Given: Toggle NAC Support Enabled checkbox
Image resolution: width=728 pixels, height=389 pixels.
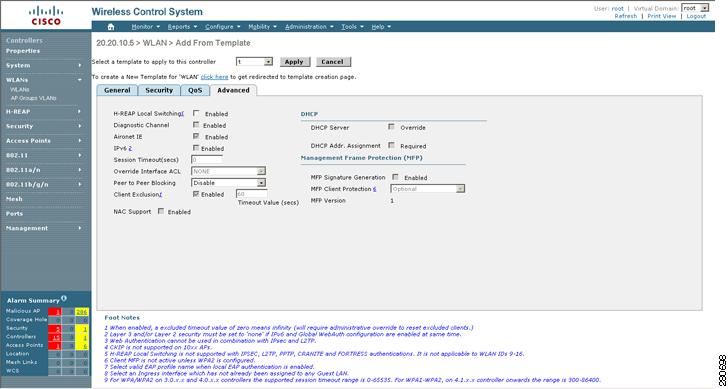Looking at the screenshot, I should [x=161, y=211].
